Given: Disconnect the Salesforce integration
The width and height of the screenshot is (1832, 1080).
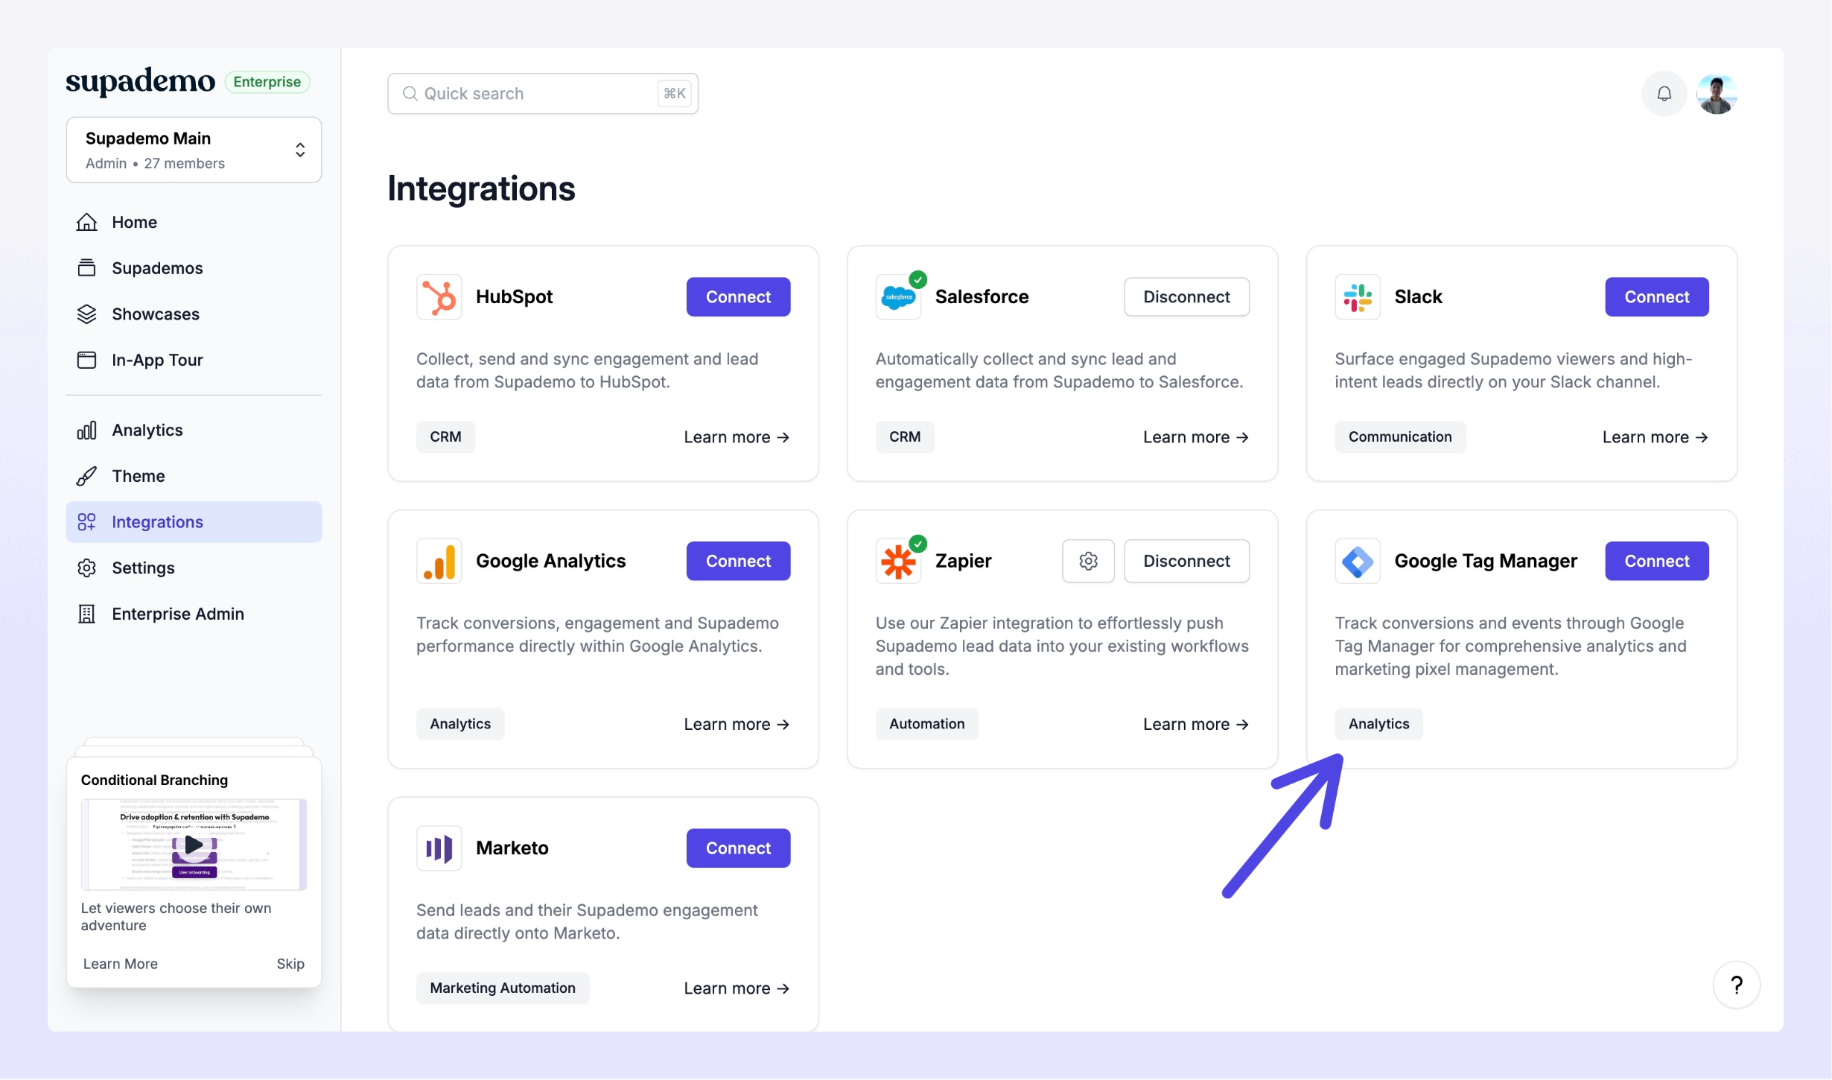Looking at the screenshot, I should 1186,297.
